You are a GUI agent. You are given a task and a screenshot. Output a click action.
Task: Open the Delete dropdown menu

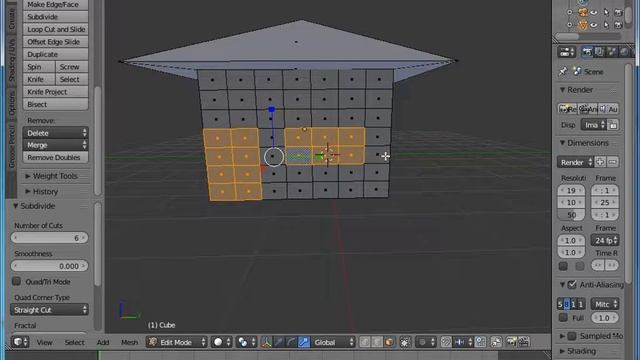tap(56, 133)
